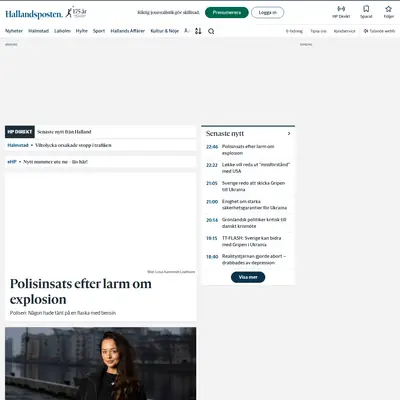
Task: Open 'Senaste nytt från Halland' link
Action: (64, 132)
